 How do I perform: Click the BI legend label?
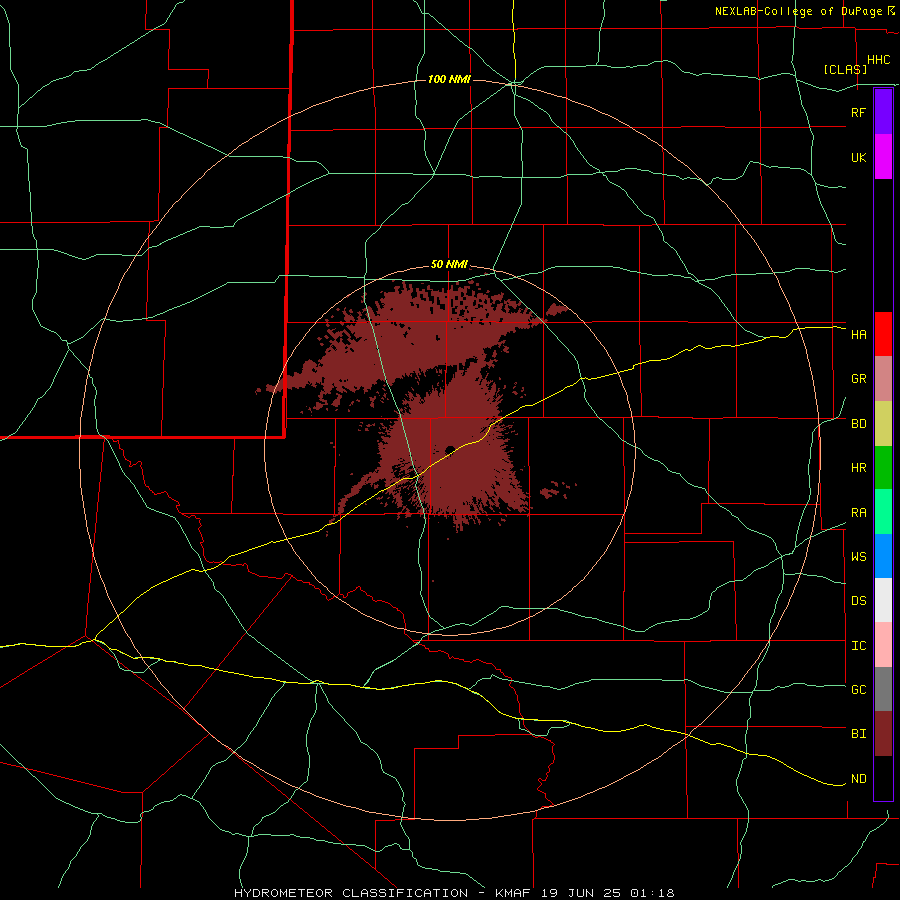(x=858, y=734)
